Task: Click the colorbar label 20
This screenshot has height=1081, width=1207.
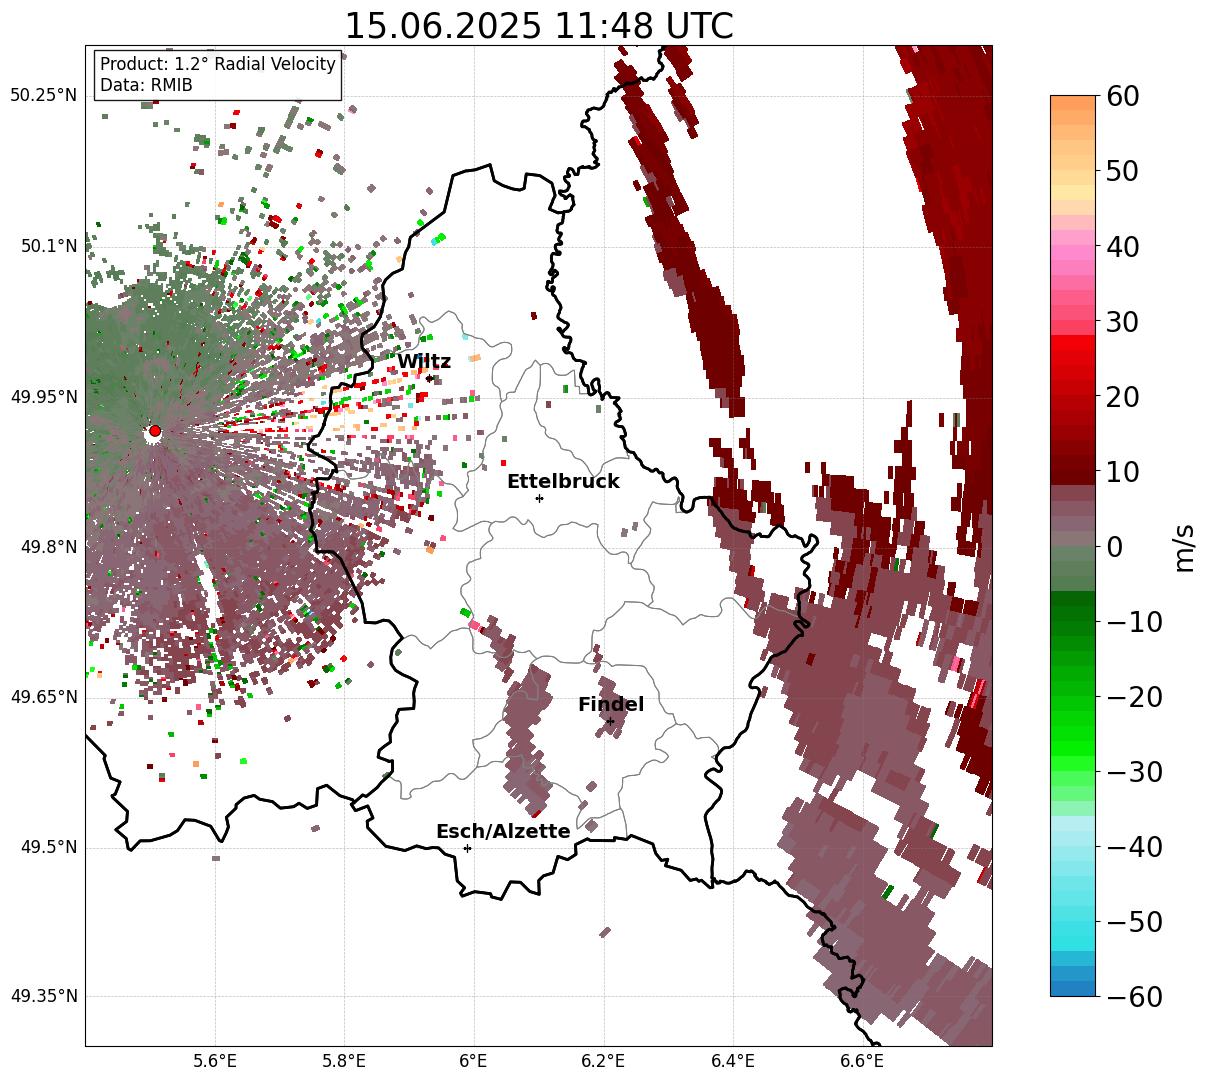Action: pyautogui.click(x=1122, y=396)
